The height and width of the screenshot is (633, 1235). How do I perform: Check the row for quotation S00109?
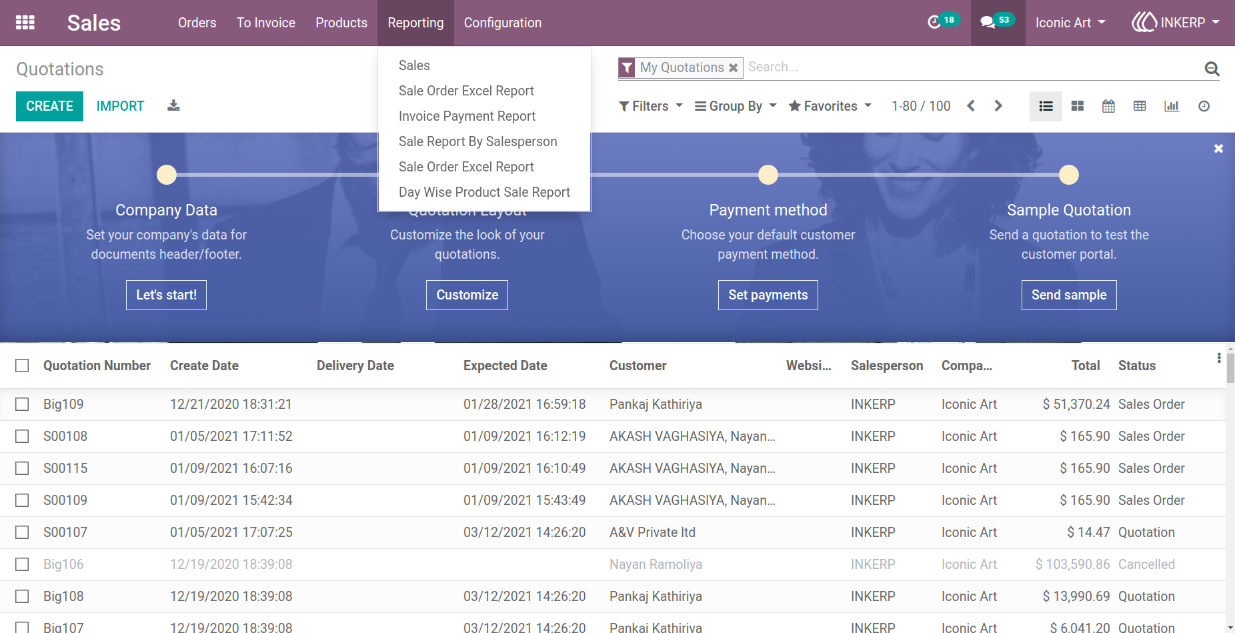coord(22,501)
